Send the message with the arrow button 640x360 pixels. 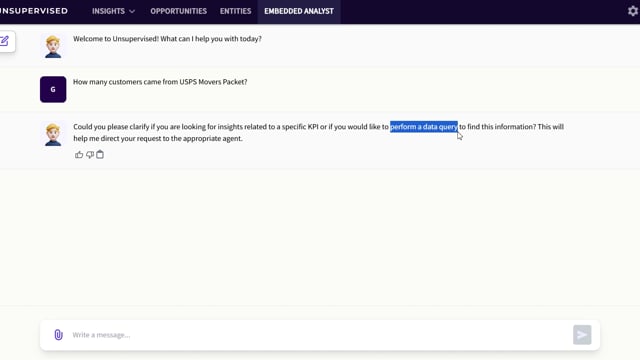pos(582,335)
